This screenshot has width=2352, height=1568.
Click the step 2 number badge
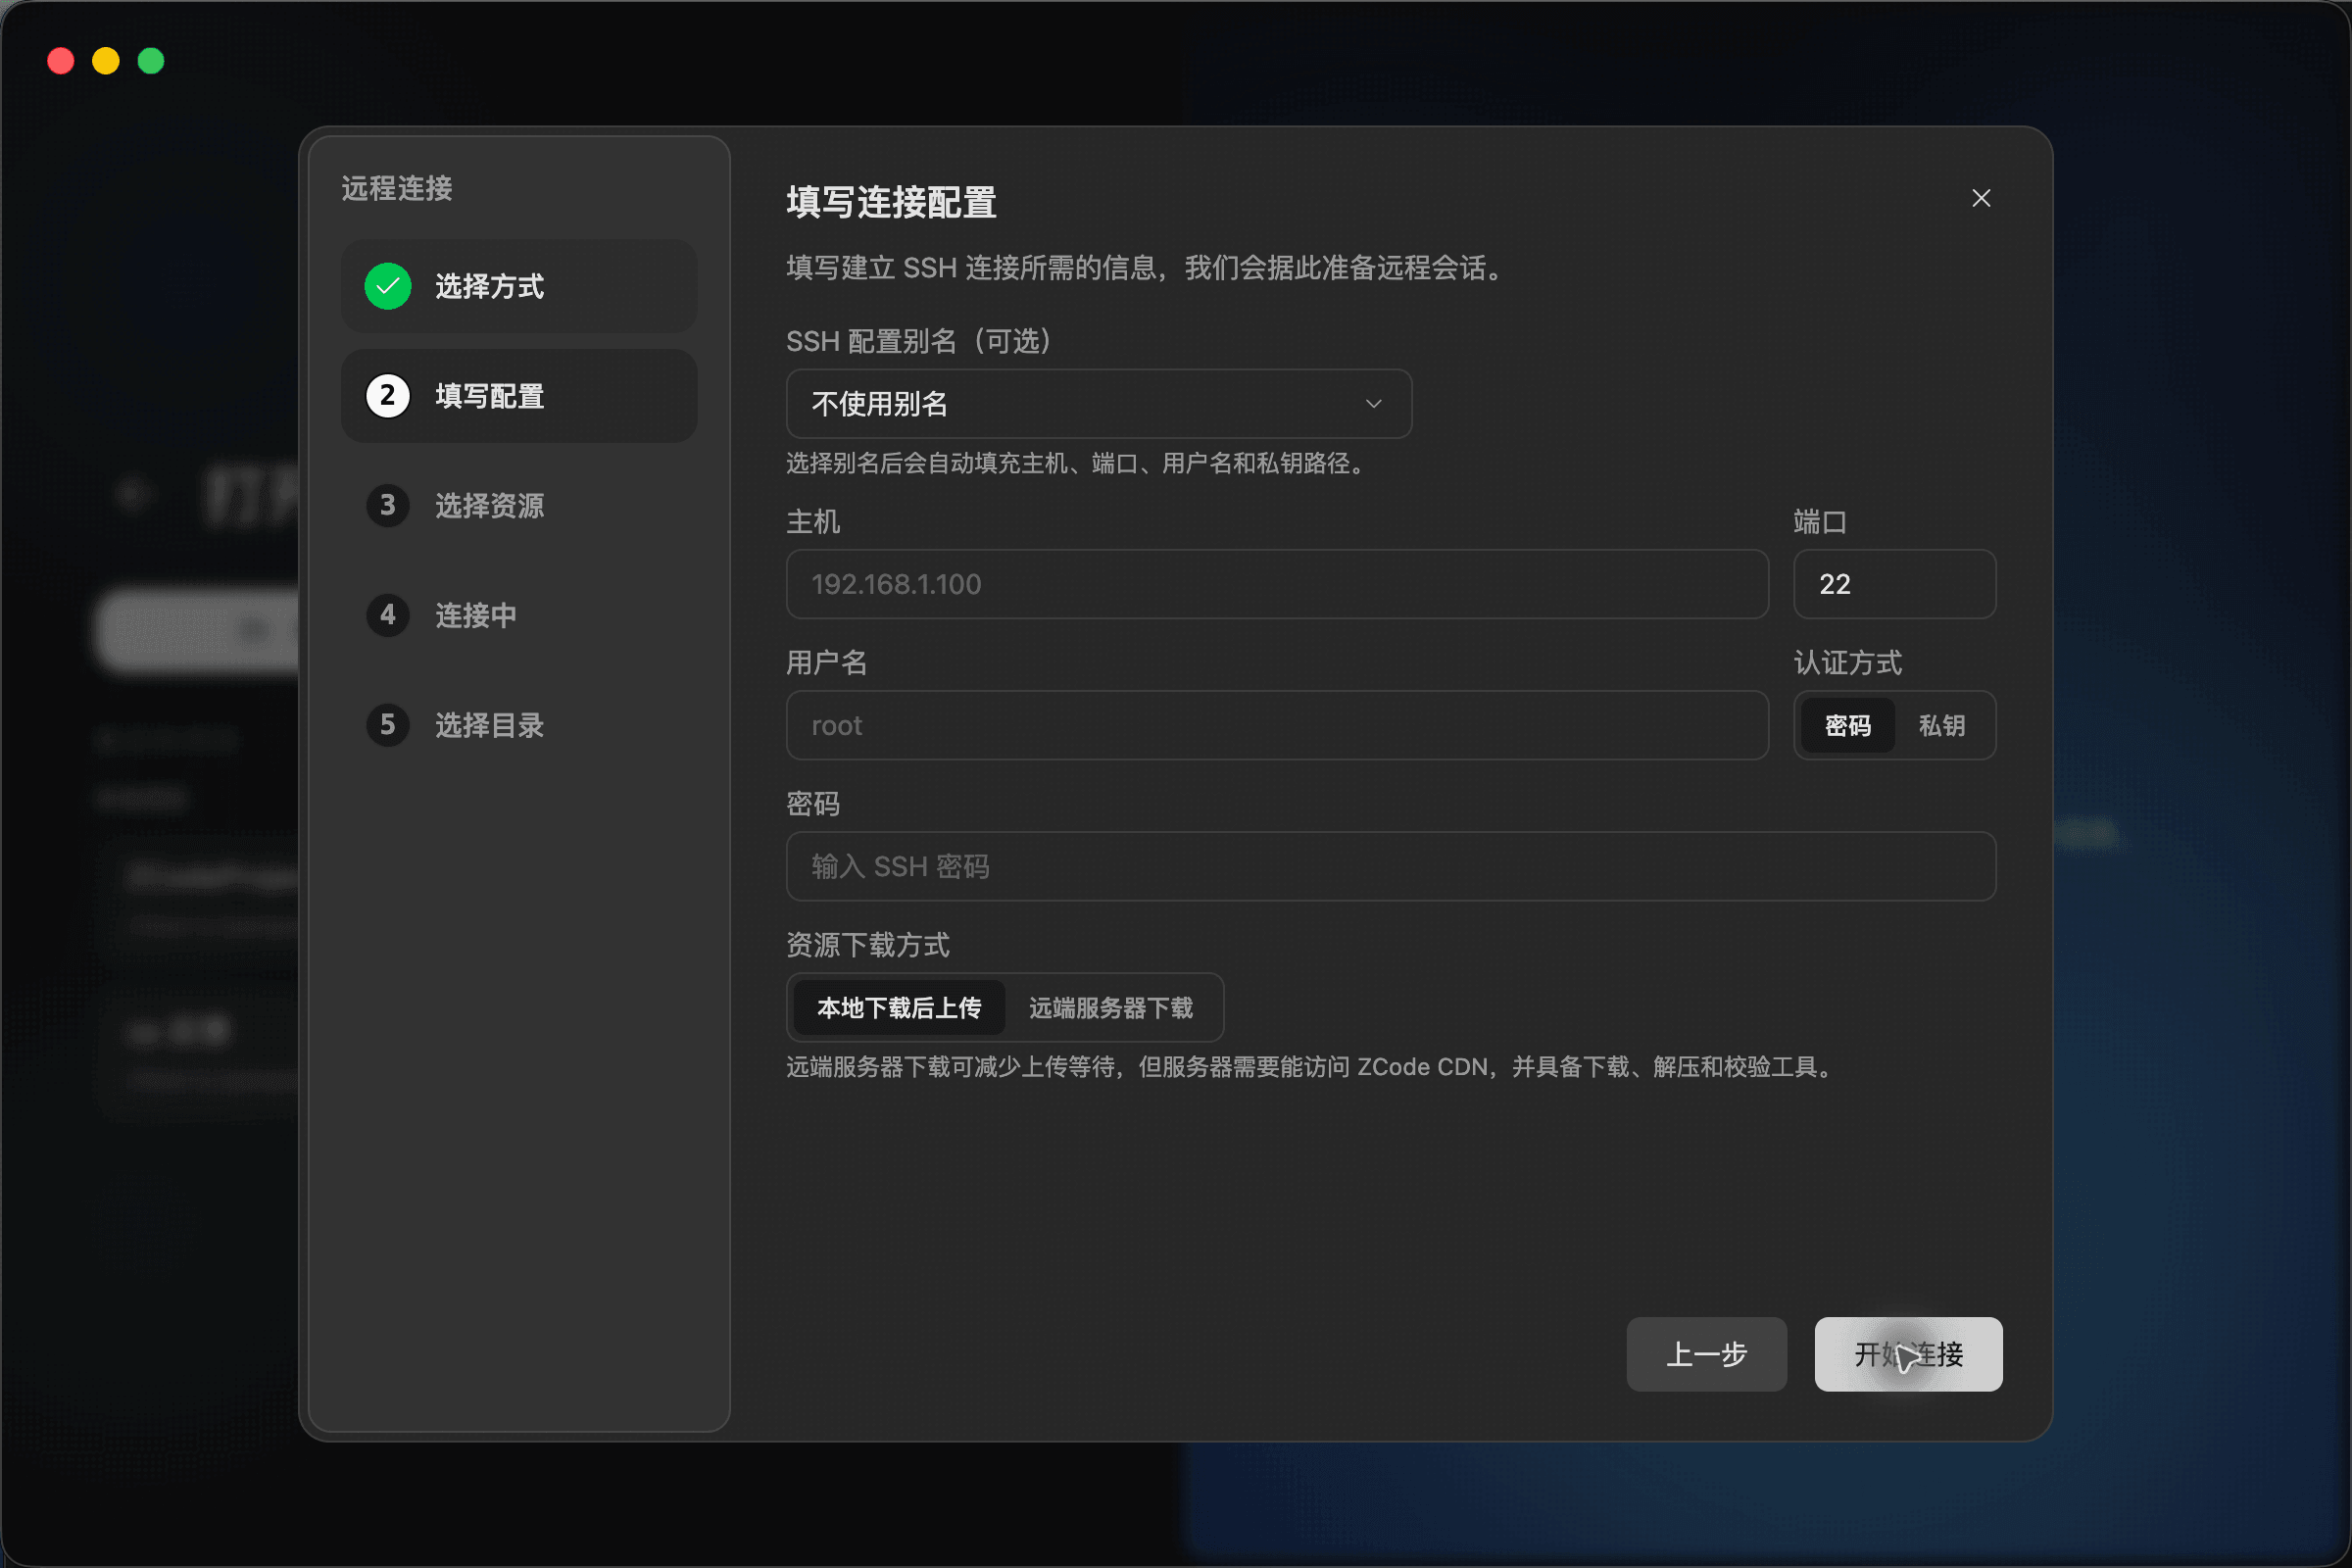point(388,396)
